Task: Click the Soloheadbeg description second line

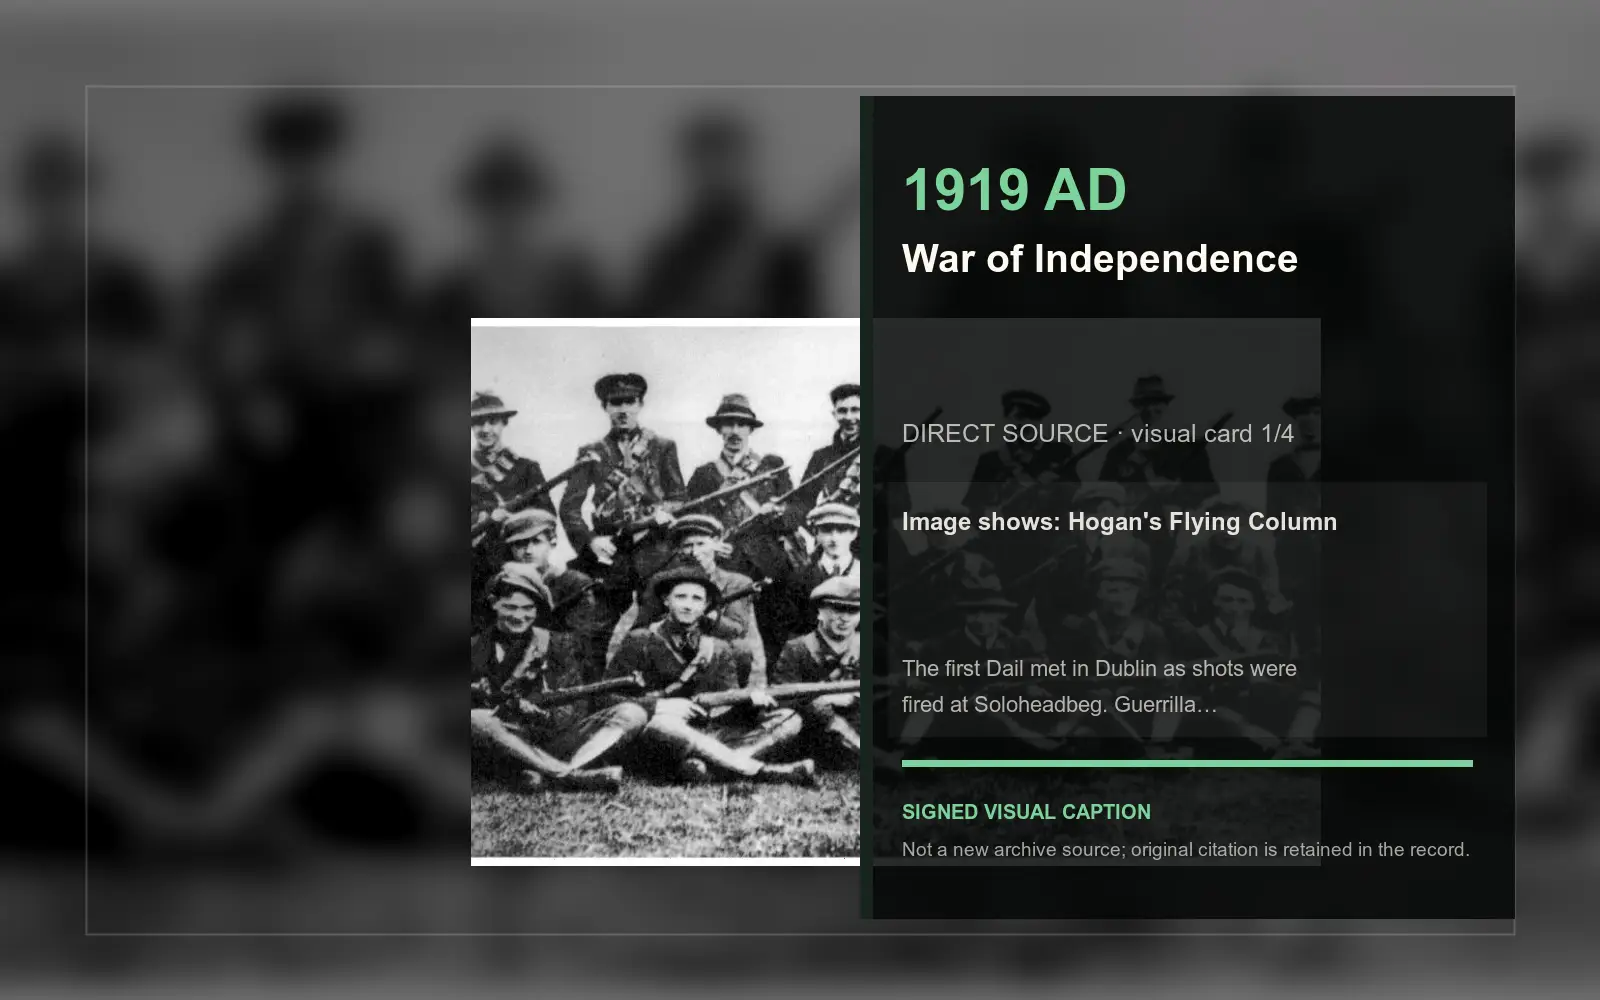Action: (1059, 704)
